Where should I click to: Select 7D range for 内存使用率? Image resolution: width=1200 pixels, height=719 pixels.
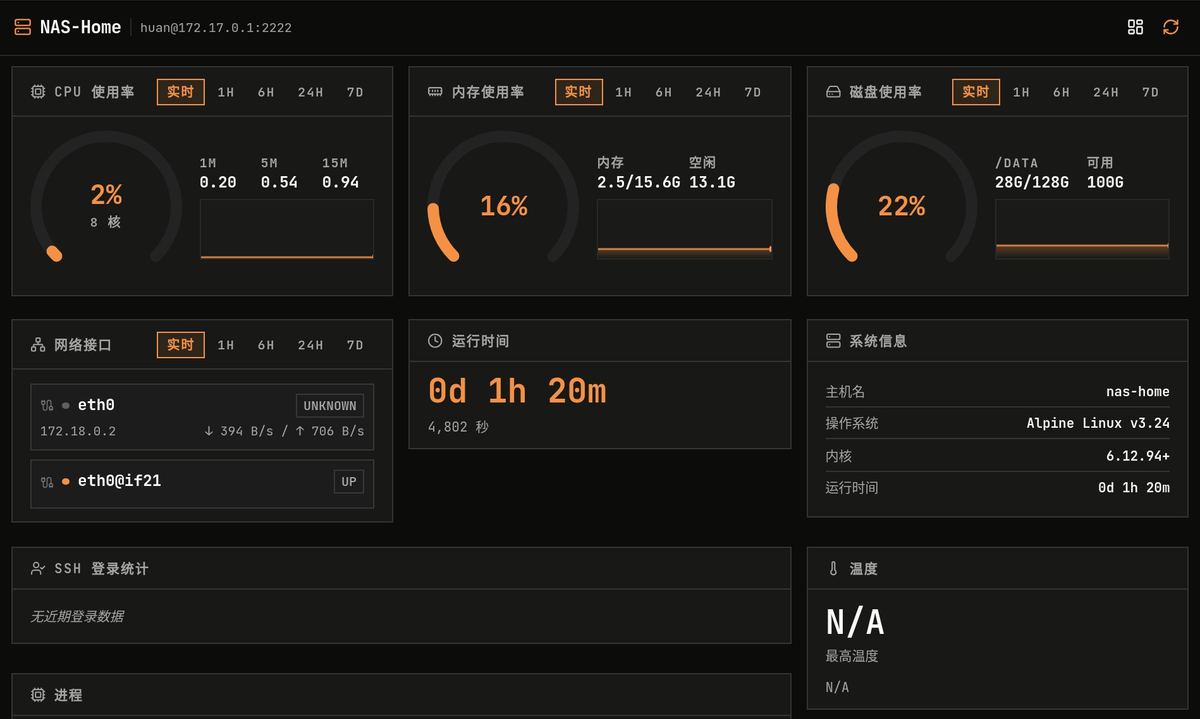pos(753,92)
